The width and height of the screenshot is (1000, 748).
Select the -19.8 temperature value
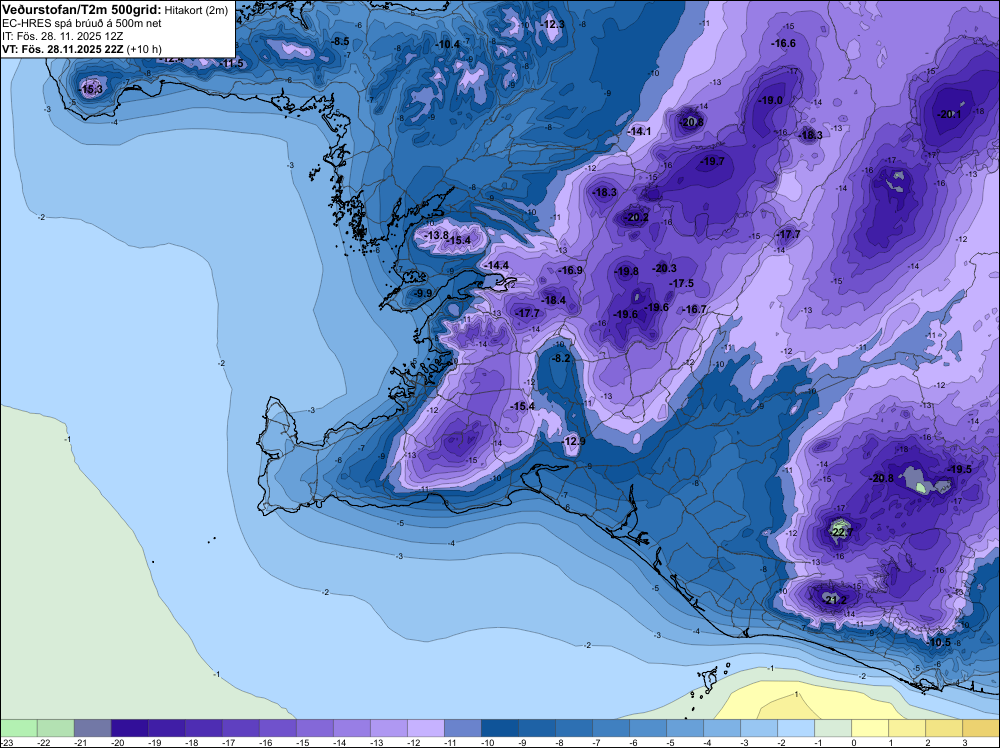coord(626,271)
